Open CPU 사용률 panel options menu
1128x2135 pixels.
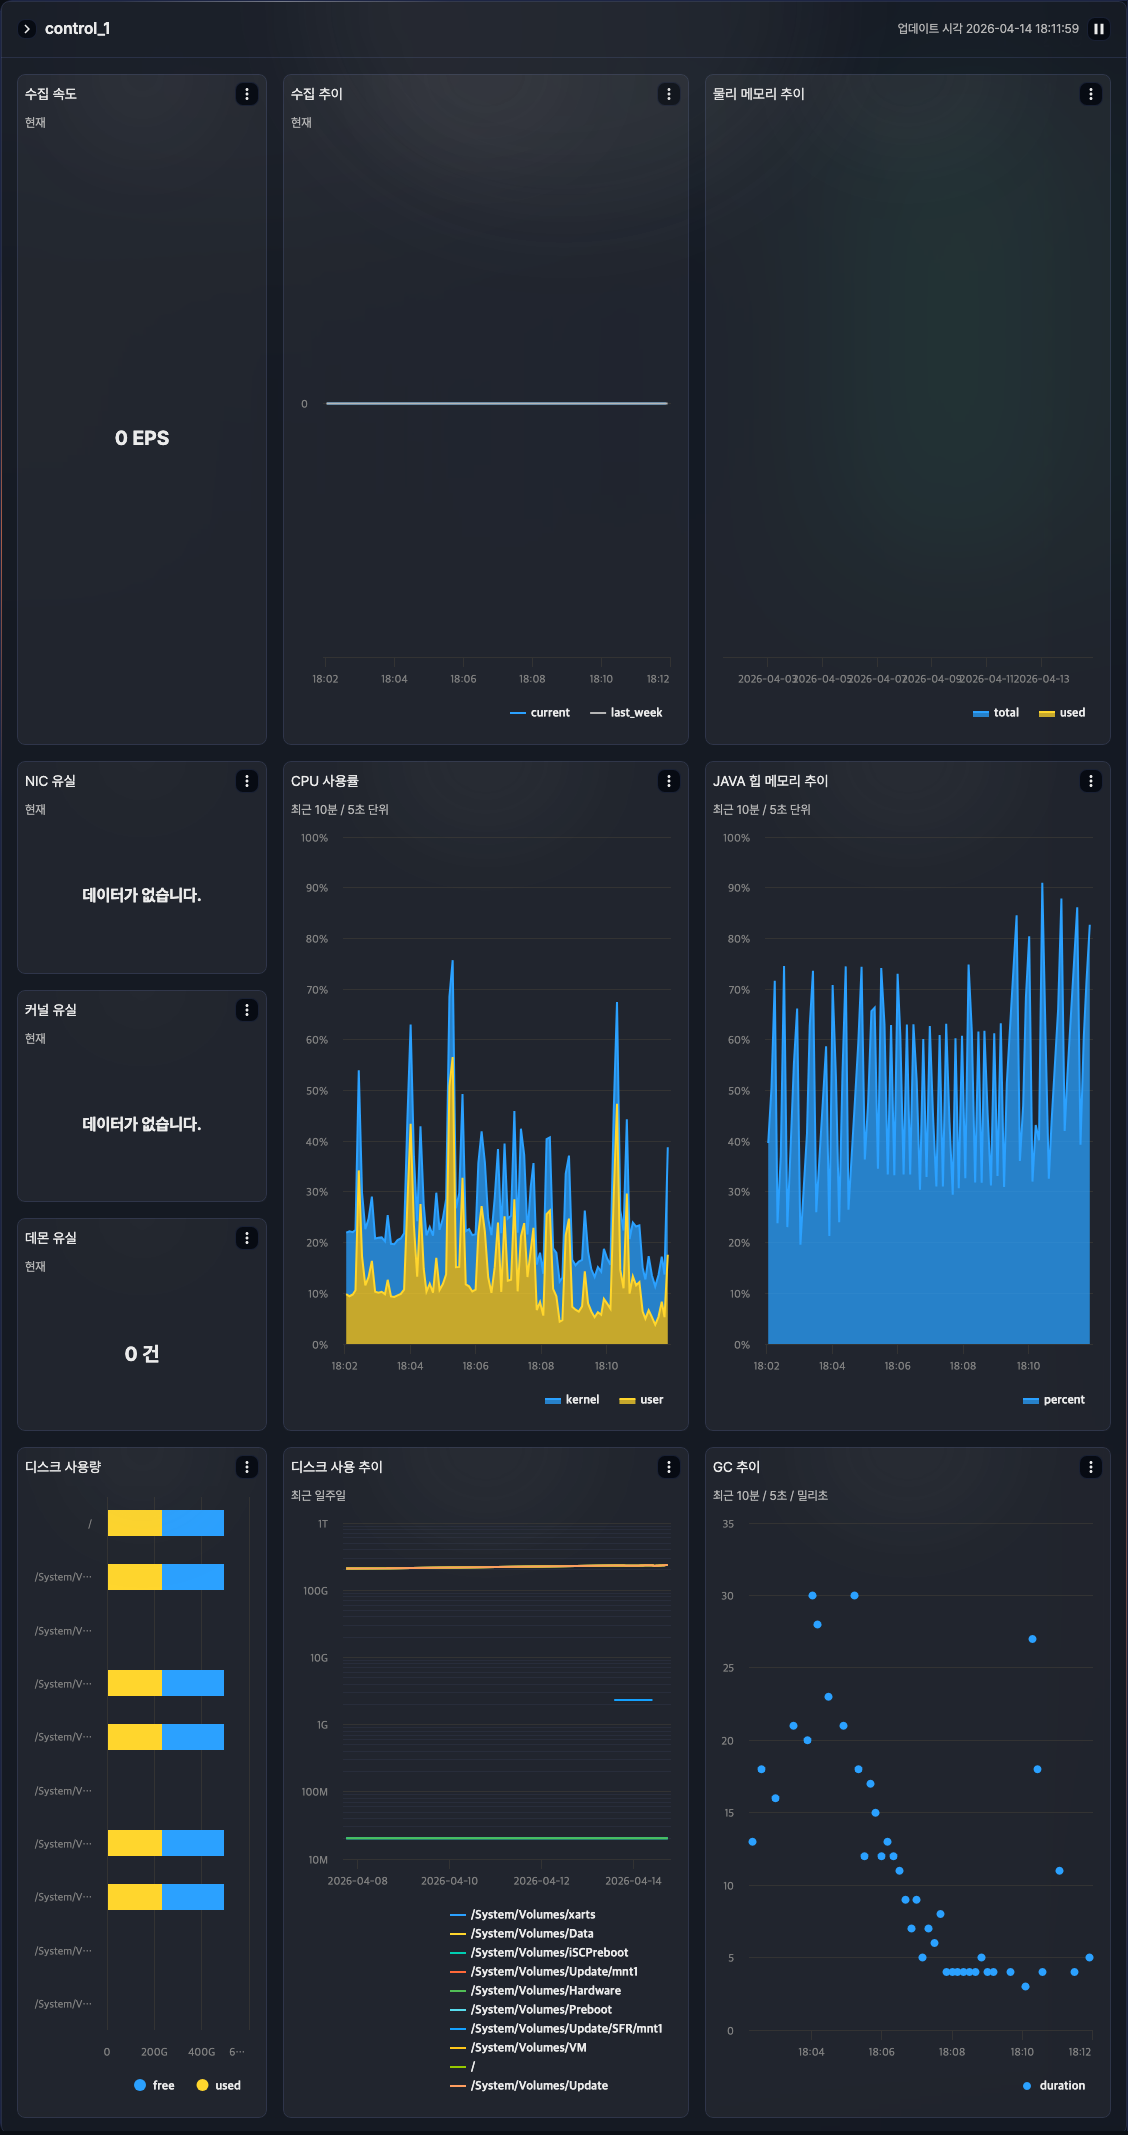click(x=669, y=781)
